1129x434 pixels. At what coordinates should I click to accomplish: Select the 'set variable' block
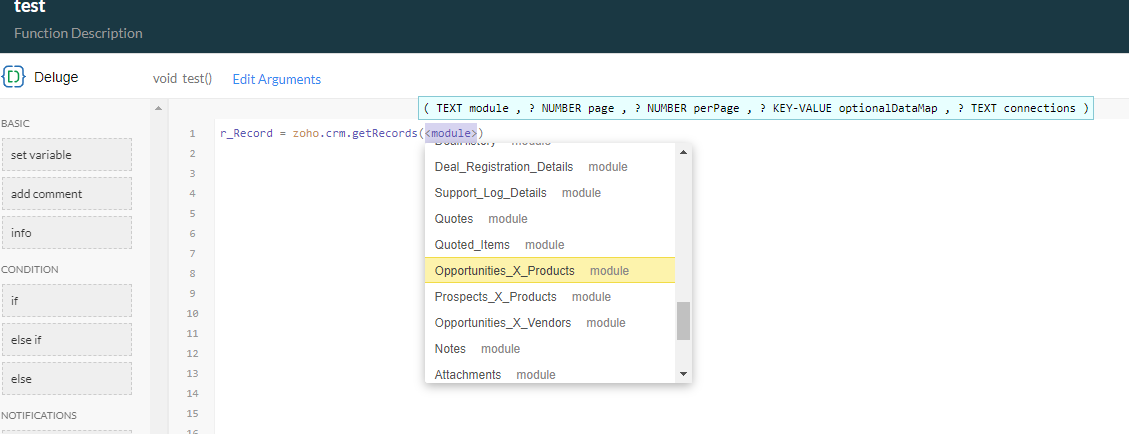[66, 155]
